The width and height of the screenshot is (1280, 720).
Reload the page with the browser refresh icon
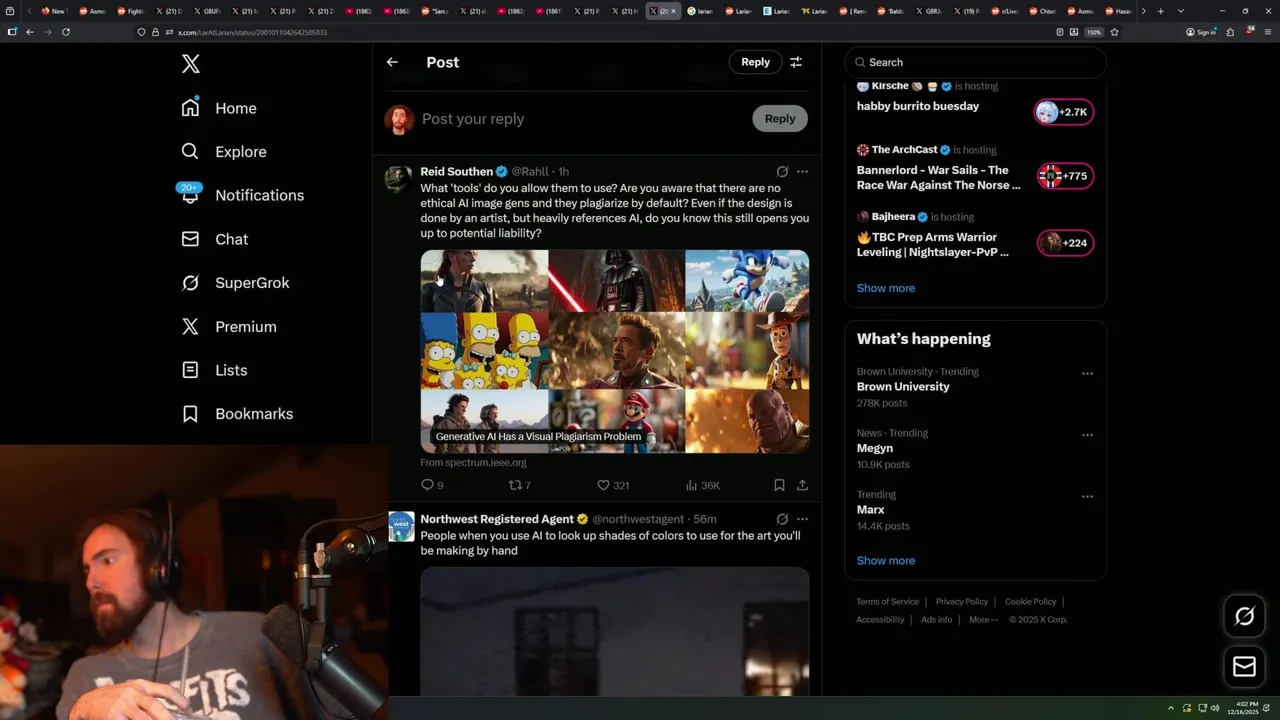pos(66,32)
